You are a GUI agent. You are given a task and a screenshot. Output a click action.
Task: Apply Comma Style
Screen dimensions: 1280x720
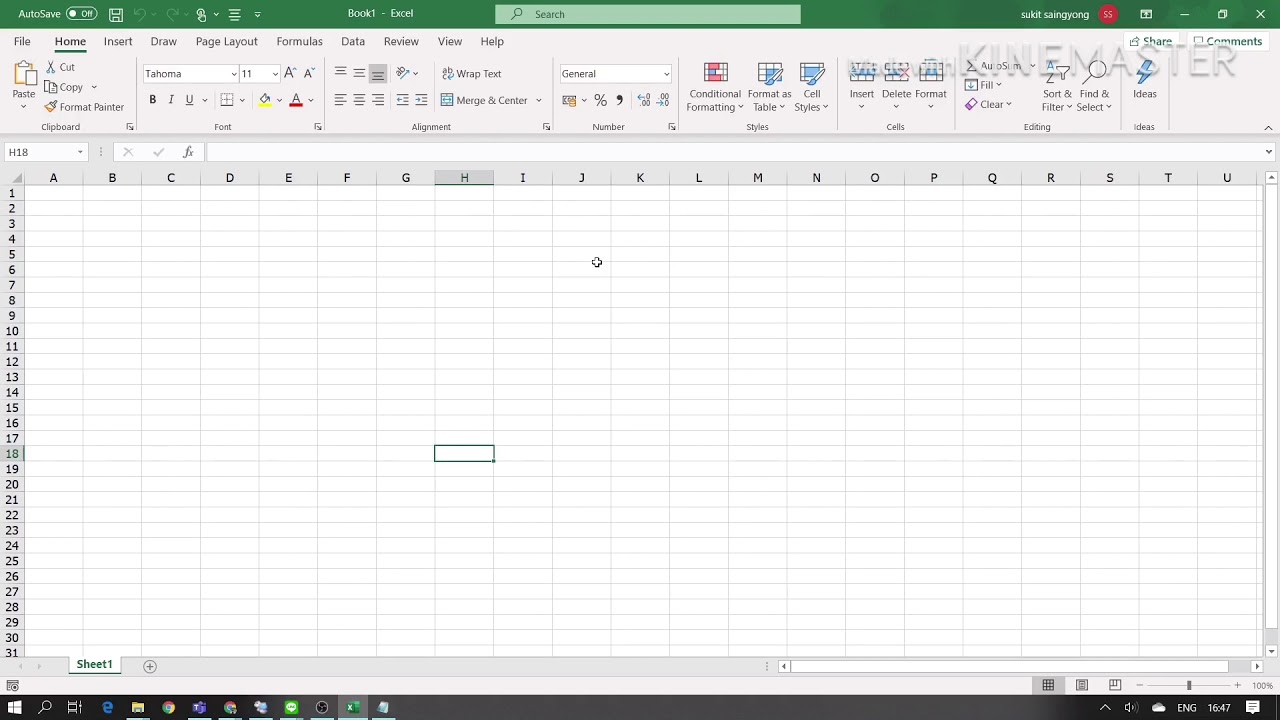[620, 100]
